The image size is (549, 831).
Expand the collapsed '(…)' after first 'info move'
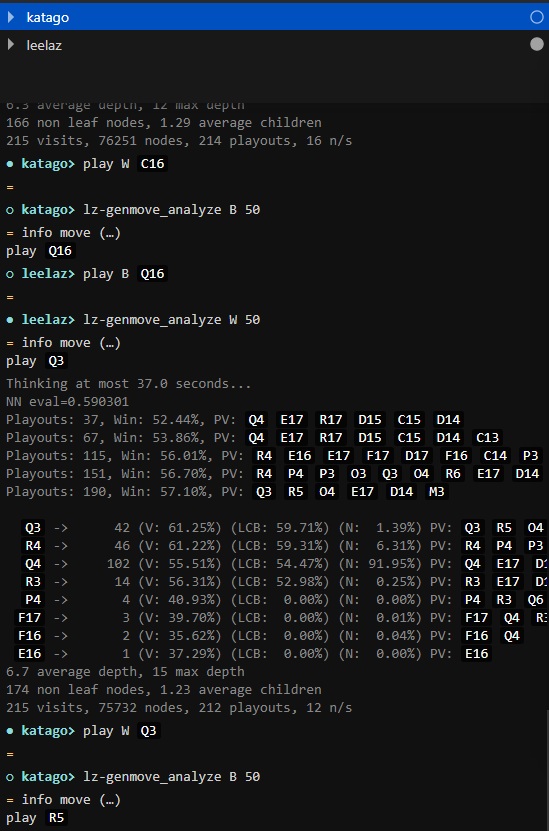pyautogui.click(x=110, y=233)
